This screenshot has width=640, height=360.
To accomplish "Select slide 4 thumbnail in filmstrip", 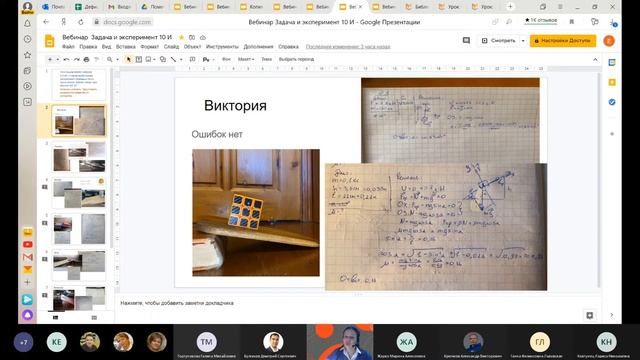I will (x=79, y=193).
